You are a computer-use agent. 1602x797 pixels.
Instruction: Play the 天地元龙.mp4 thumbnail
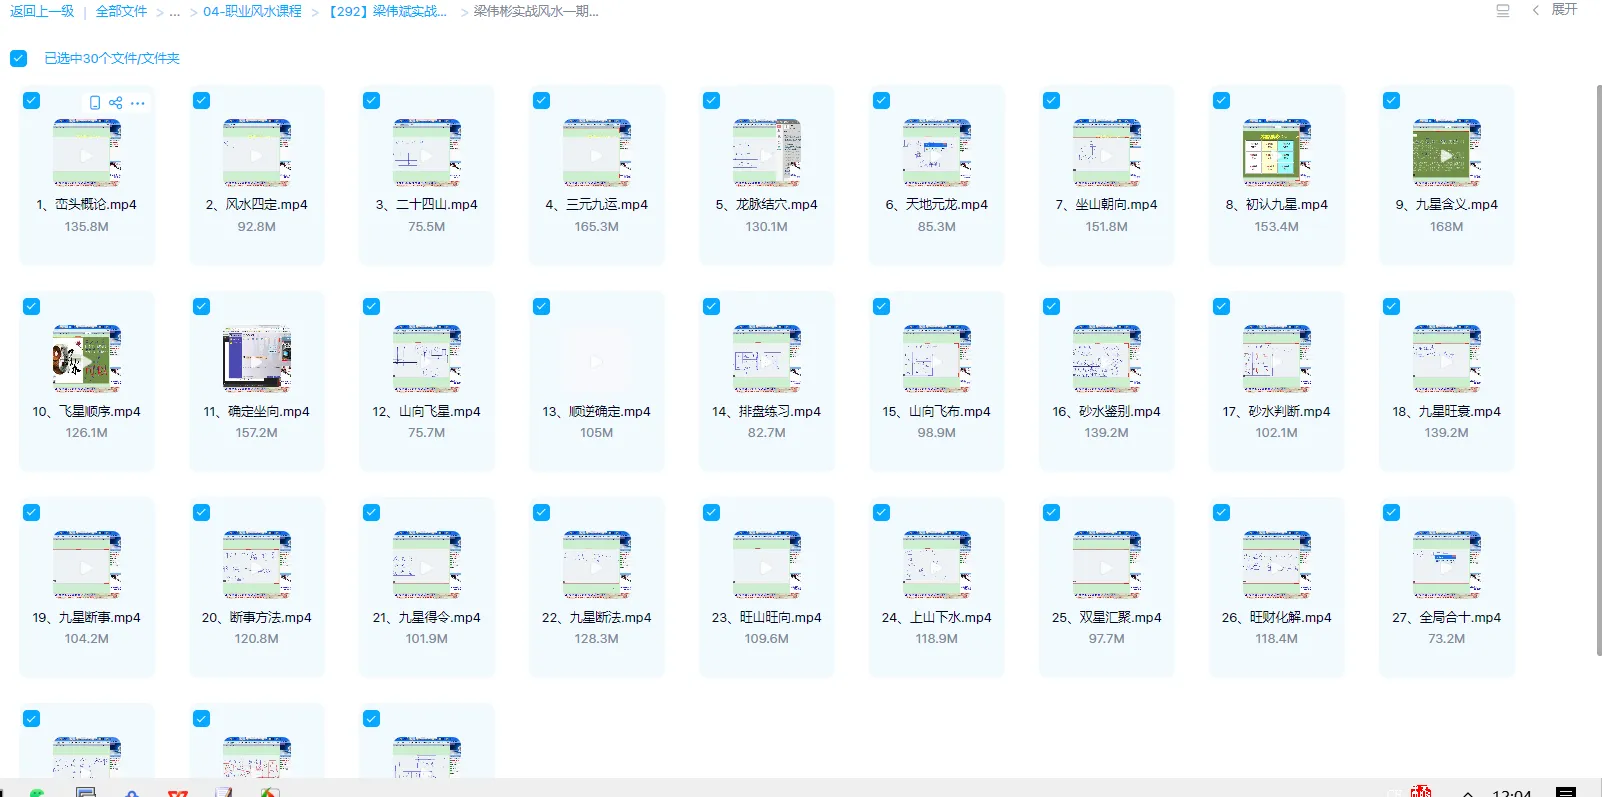point(937,153)
